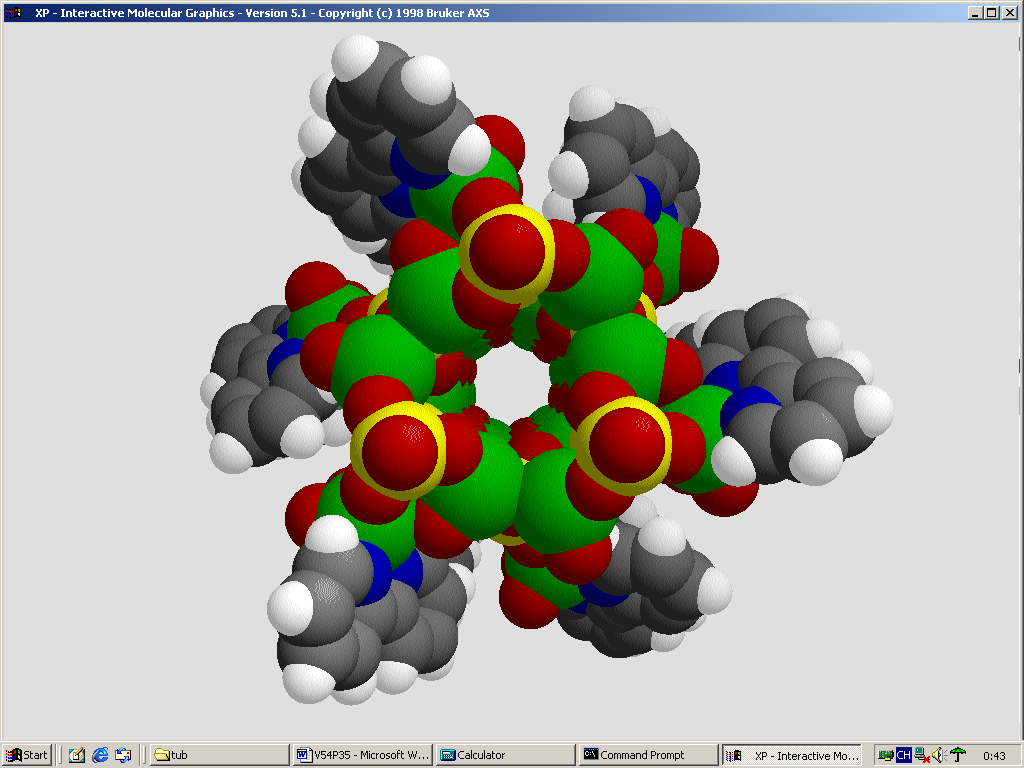Open the Calculator taskbar window
The height and width of the screenshot is (768, 1024).
click(506, 755)
